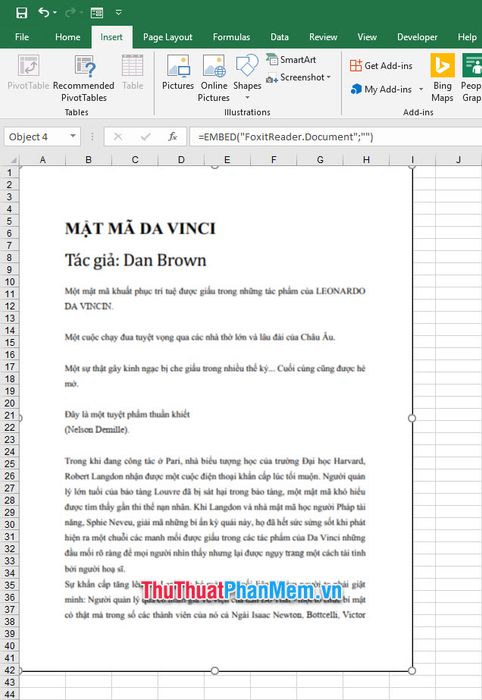Screen dimensions: 482x700
Task: Click the bottom center resize handle of object
Action: (x=215, y=671)
